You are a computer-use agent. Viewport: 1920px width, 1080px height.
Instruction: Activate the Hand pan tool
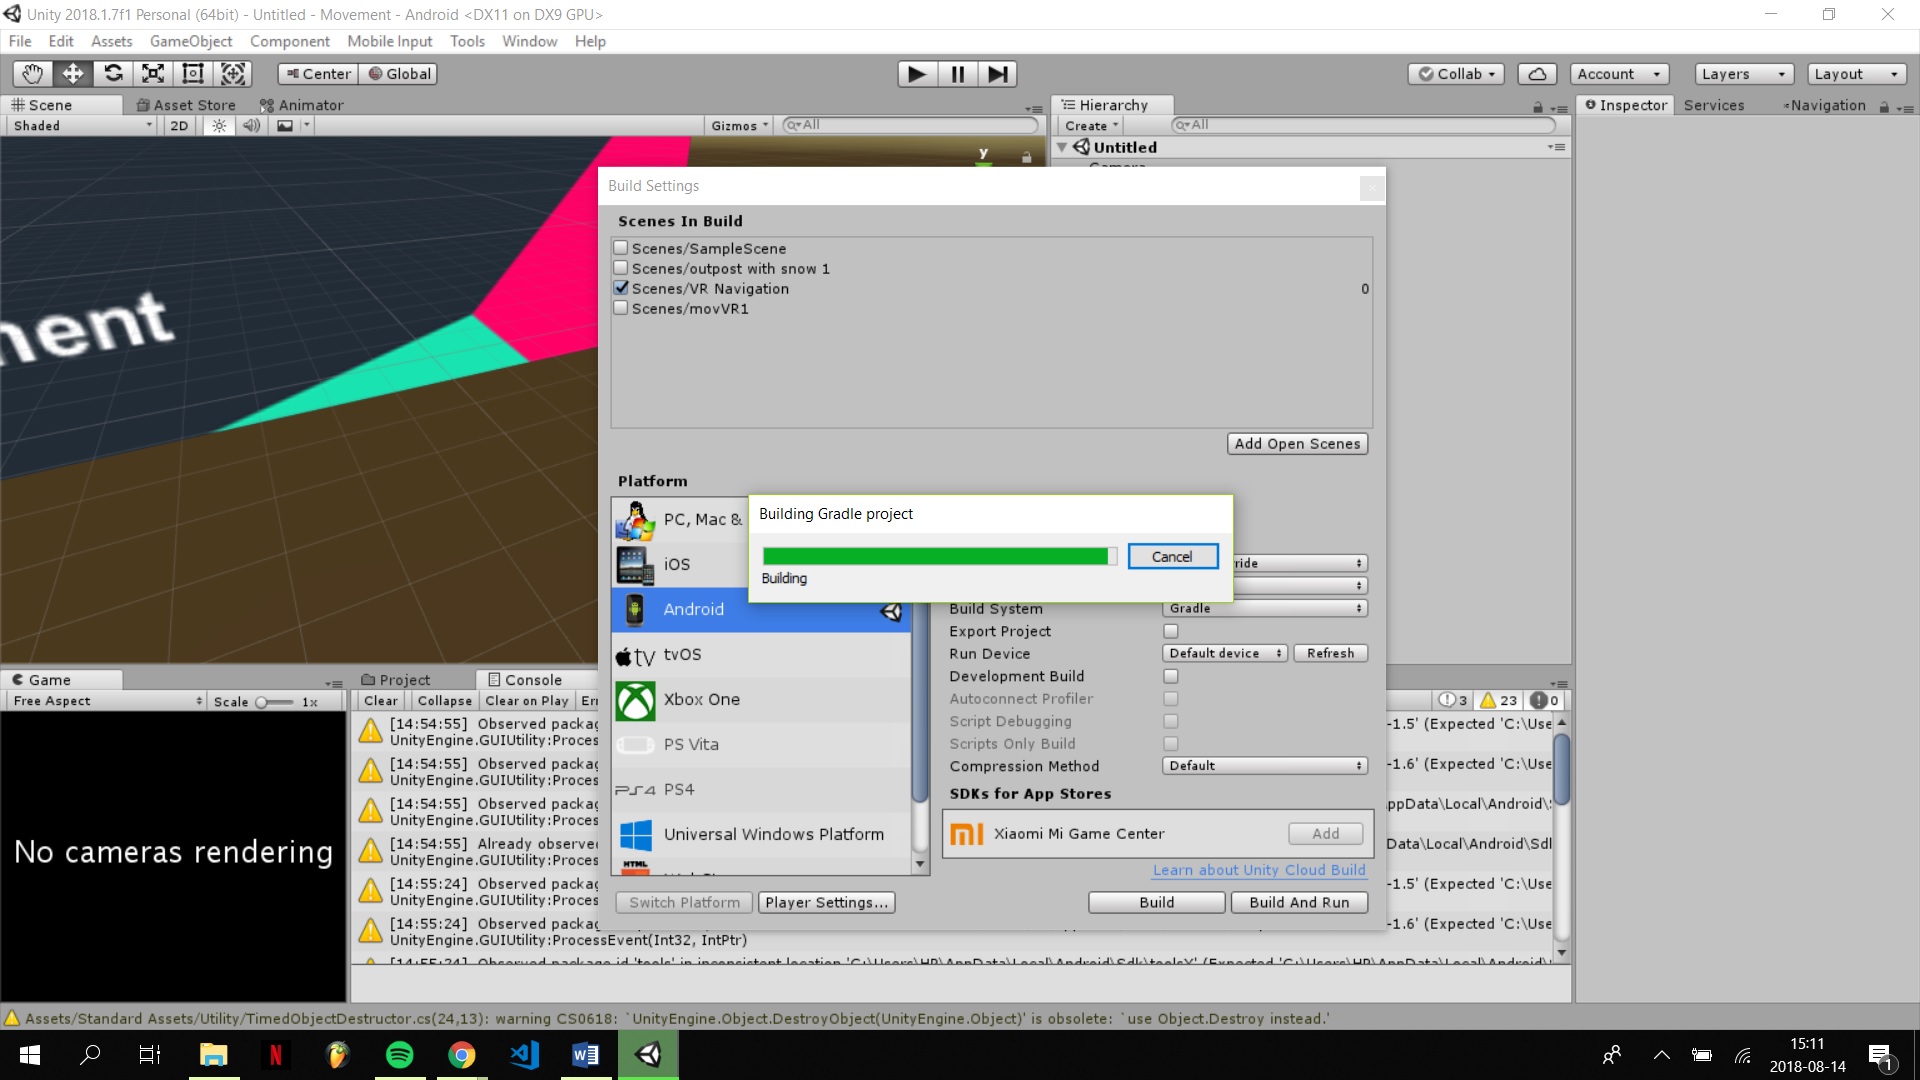31,73
